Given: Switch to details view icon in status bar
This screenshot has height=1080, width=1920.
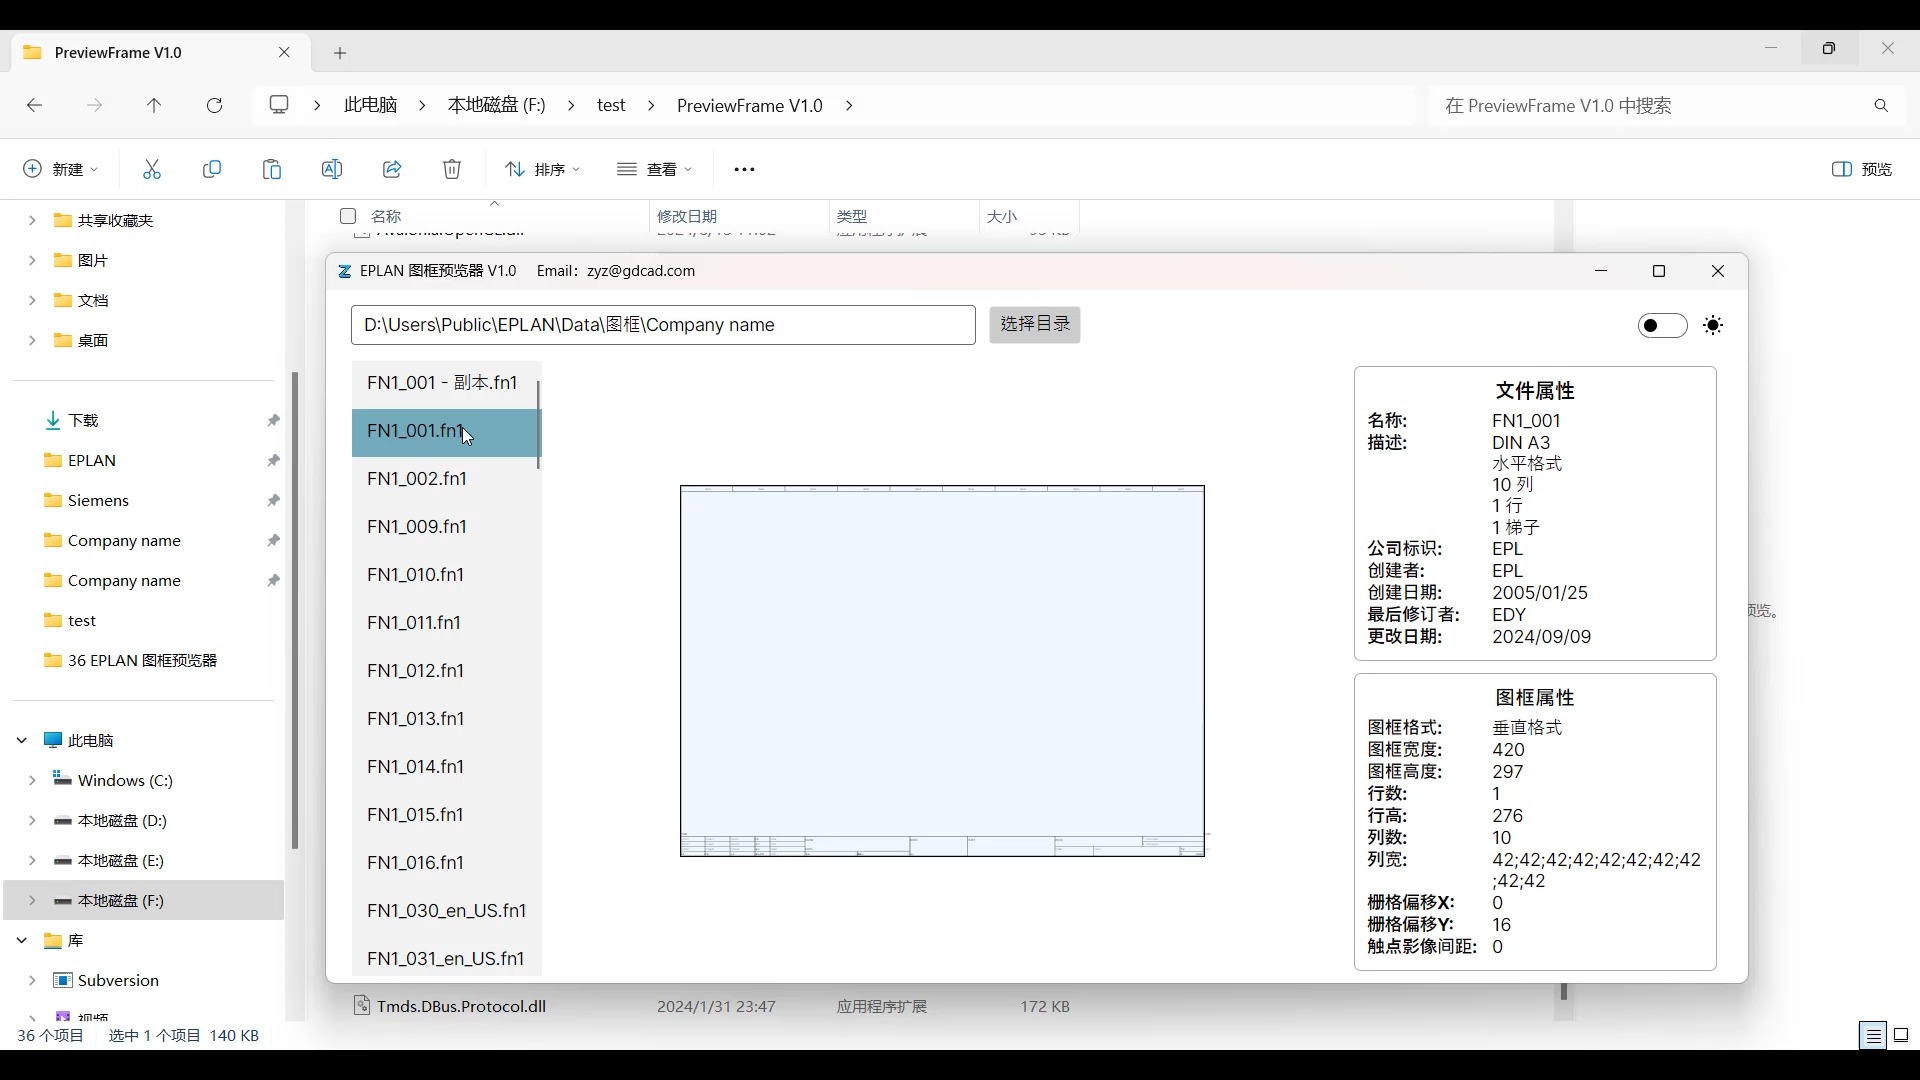Looking at the screenshot, I should 1873,1036.
